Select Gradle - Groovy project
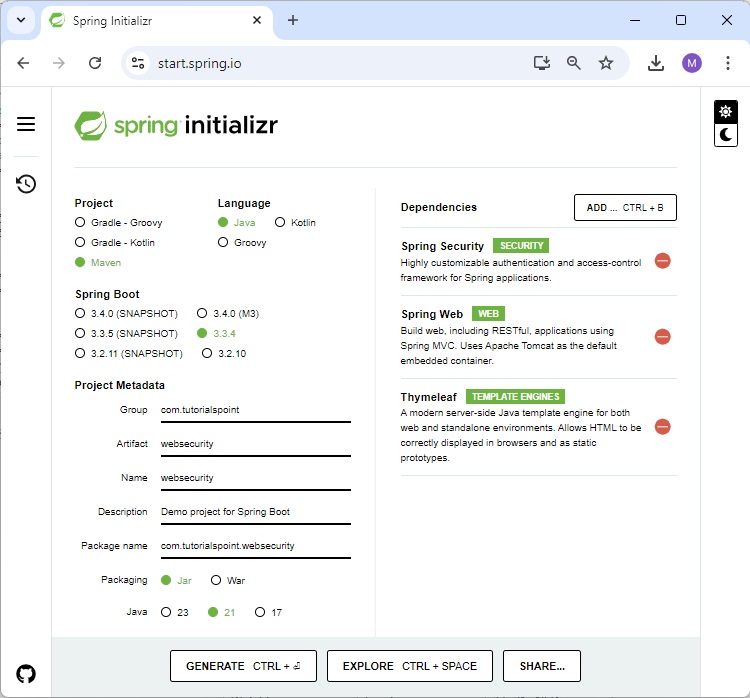750x698 pixels. [119, 222]
